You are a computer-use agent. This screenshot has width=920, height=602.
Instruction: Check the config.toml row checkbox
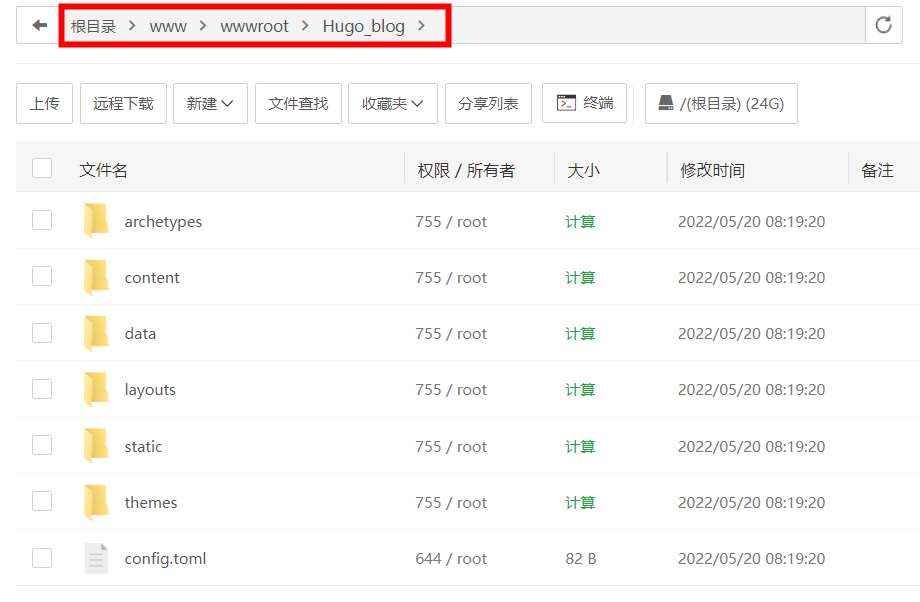(x=42, y=558)
